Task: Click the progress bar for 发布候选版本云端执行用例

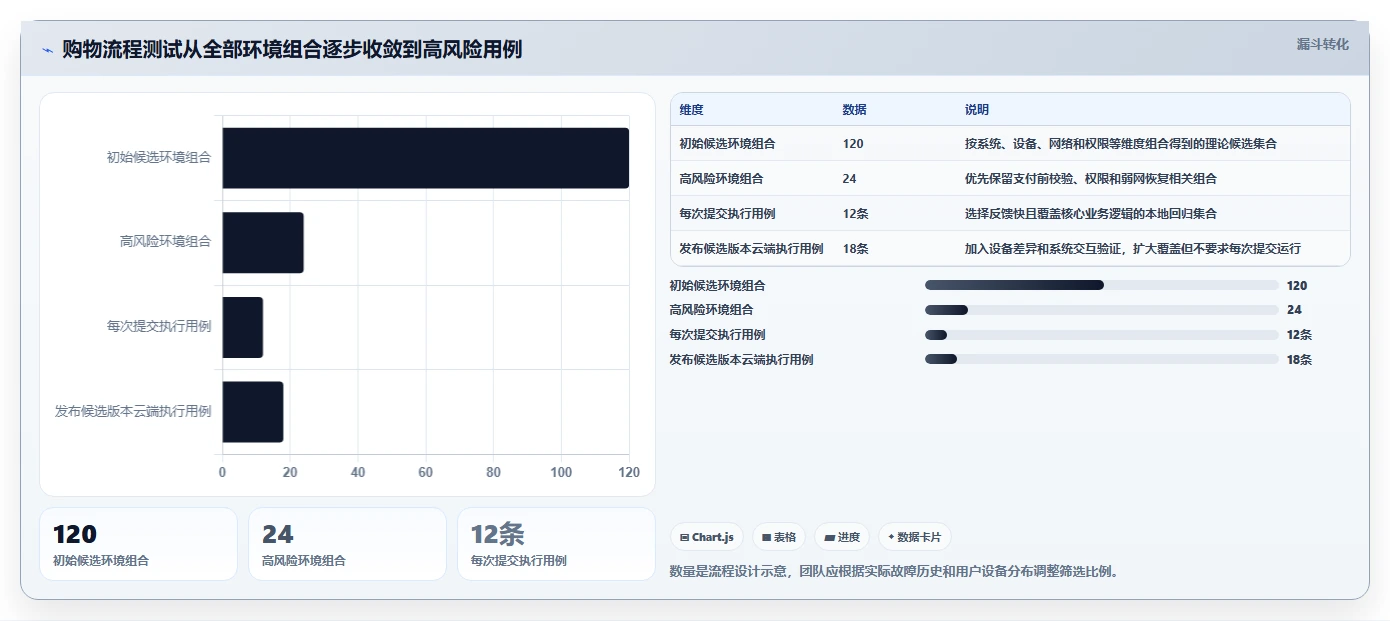Action: click(1102, 359)
